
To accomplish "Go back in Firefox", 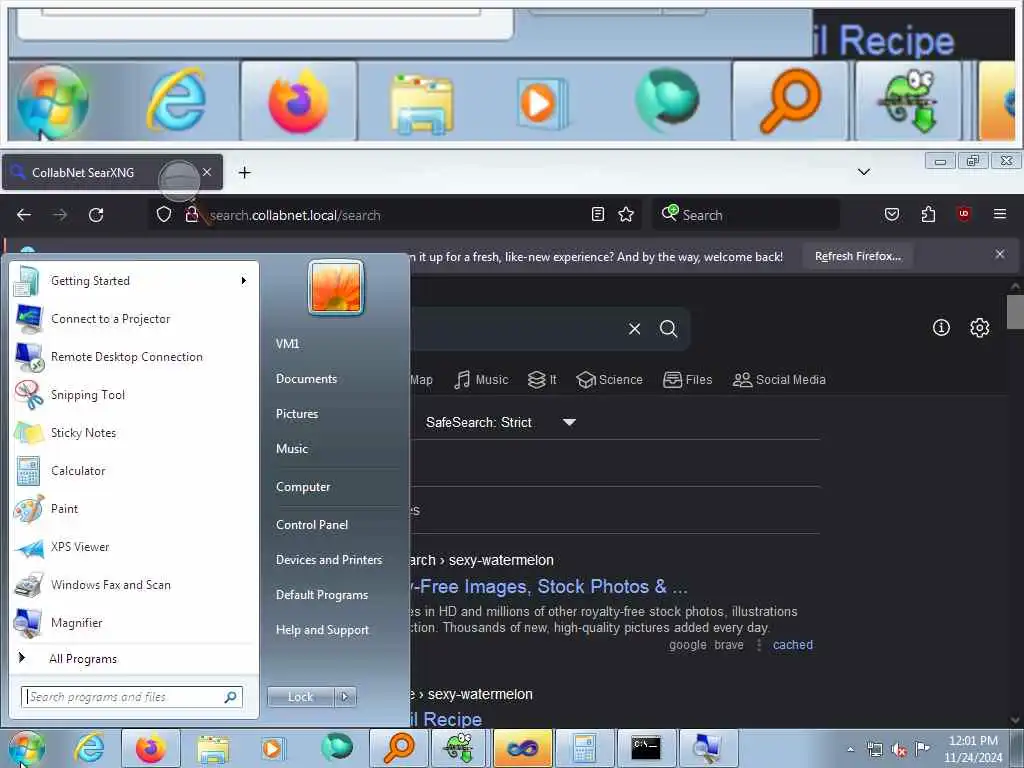I will [24, 215].
